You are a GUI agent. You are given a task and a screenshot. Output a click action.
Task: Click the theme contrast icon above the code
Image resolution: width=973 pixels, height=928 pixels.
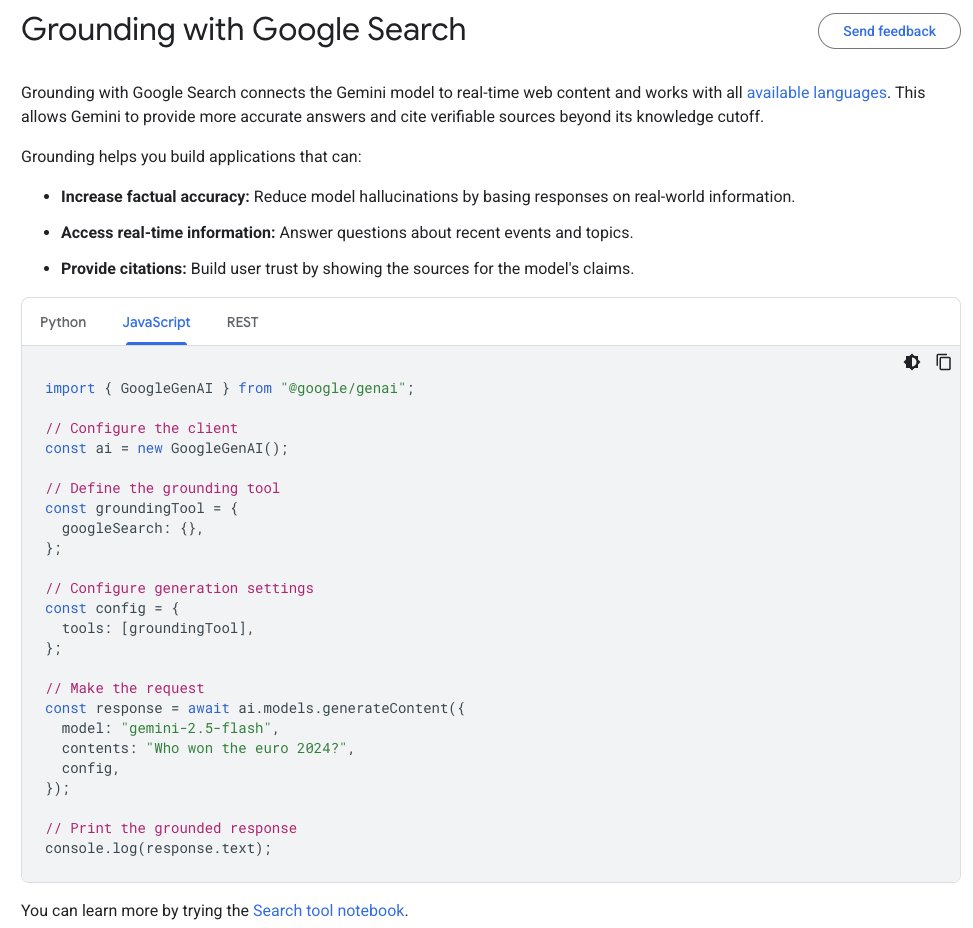click(912, 362)
